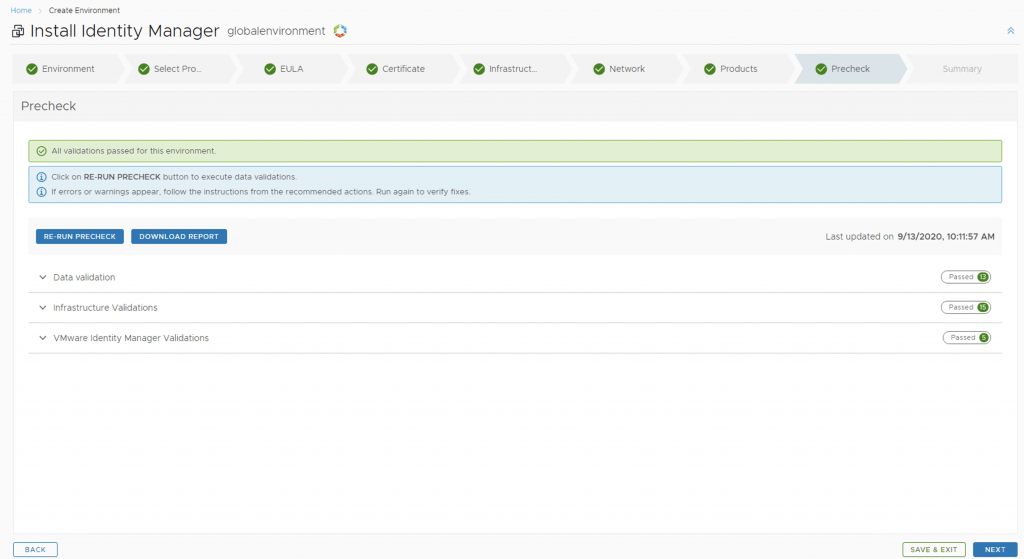Screen dimensions: 1024x559
Task: Navigate to Home breadcrumb link
Action: [x=21, y=10]
